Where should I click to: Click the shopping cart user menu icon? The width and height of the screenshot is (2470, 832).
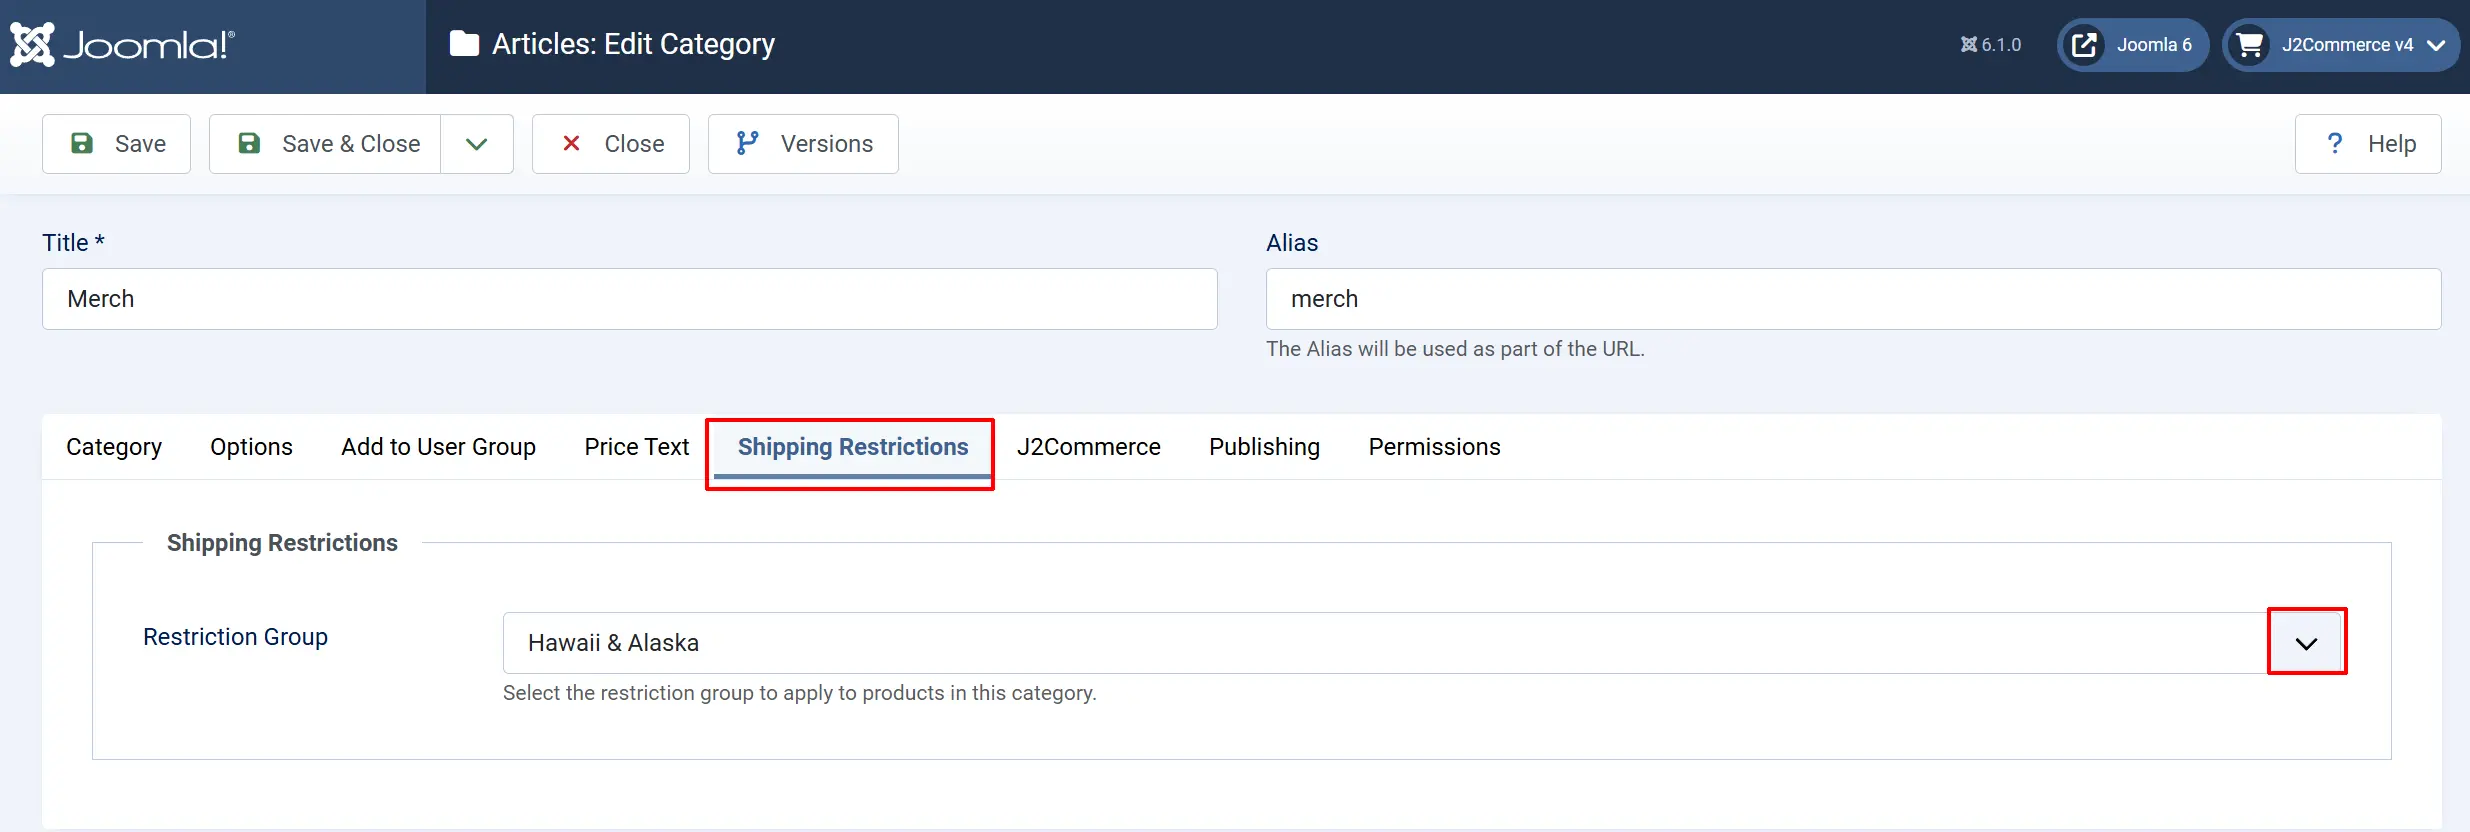coord(2250,45)
